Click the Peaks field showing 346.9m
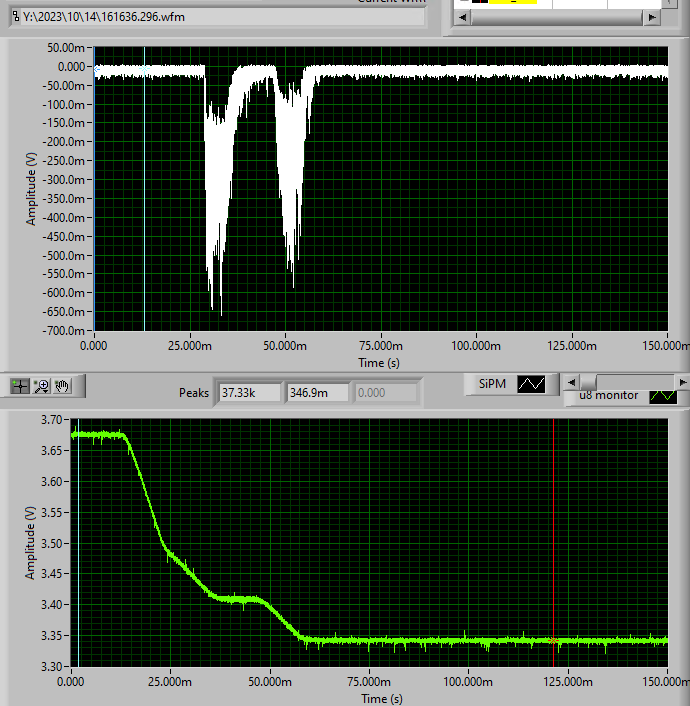690x706 pixels. (x=318, y=393)
